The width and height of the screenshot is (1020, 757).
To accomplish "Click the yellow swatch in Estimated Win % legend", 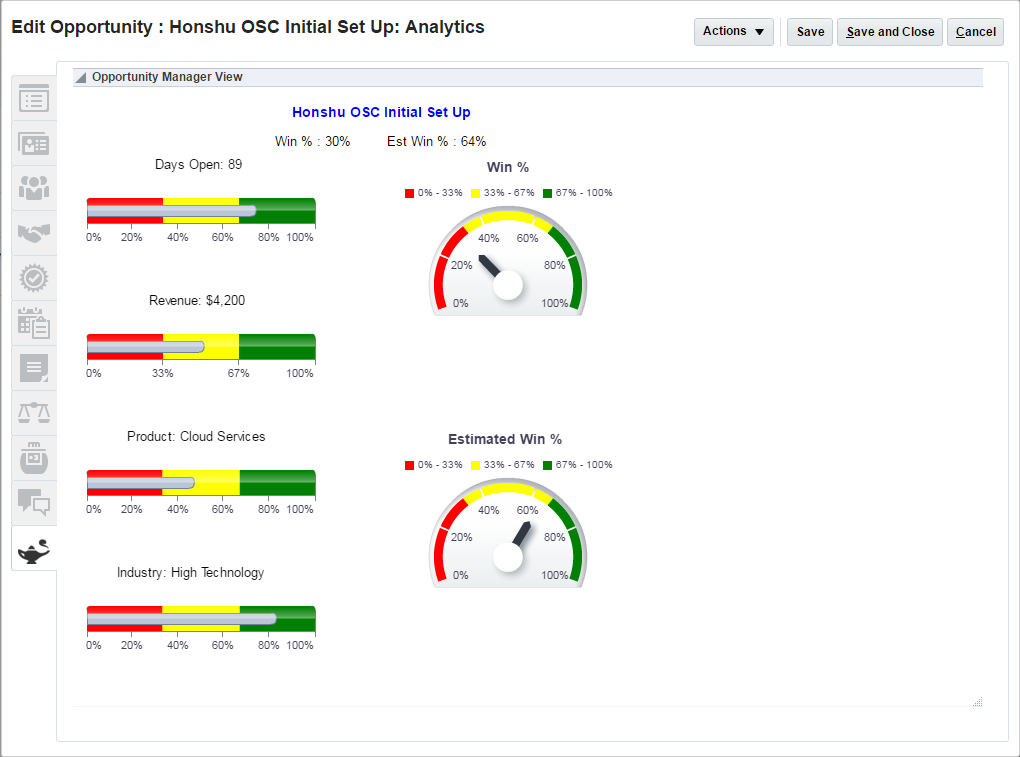I will pyautogui.click(x=475, y=465).
